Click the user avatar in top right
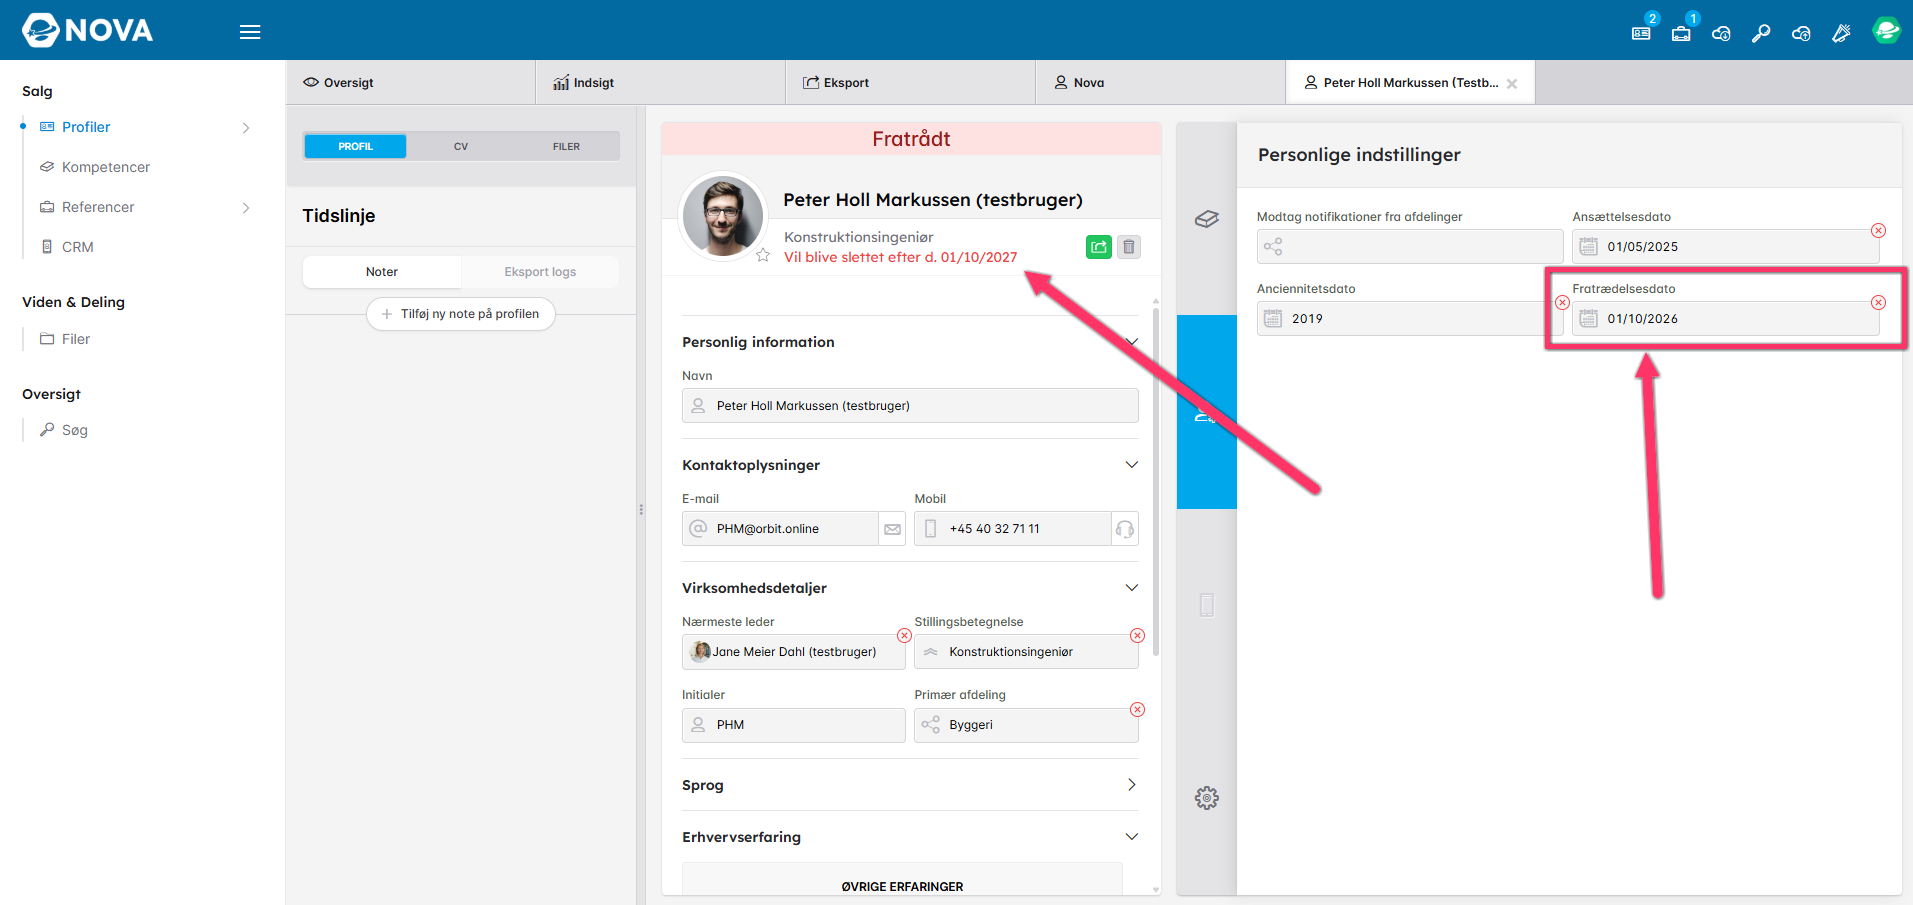 coord(1886,31)
